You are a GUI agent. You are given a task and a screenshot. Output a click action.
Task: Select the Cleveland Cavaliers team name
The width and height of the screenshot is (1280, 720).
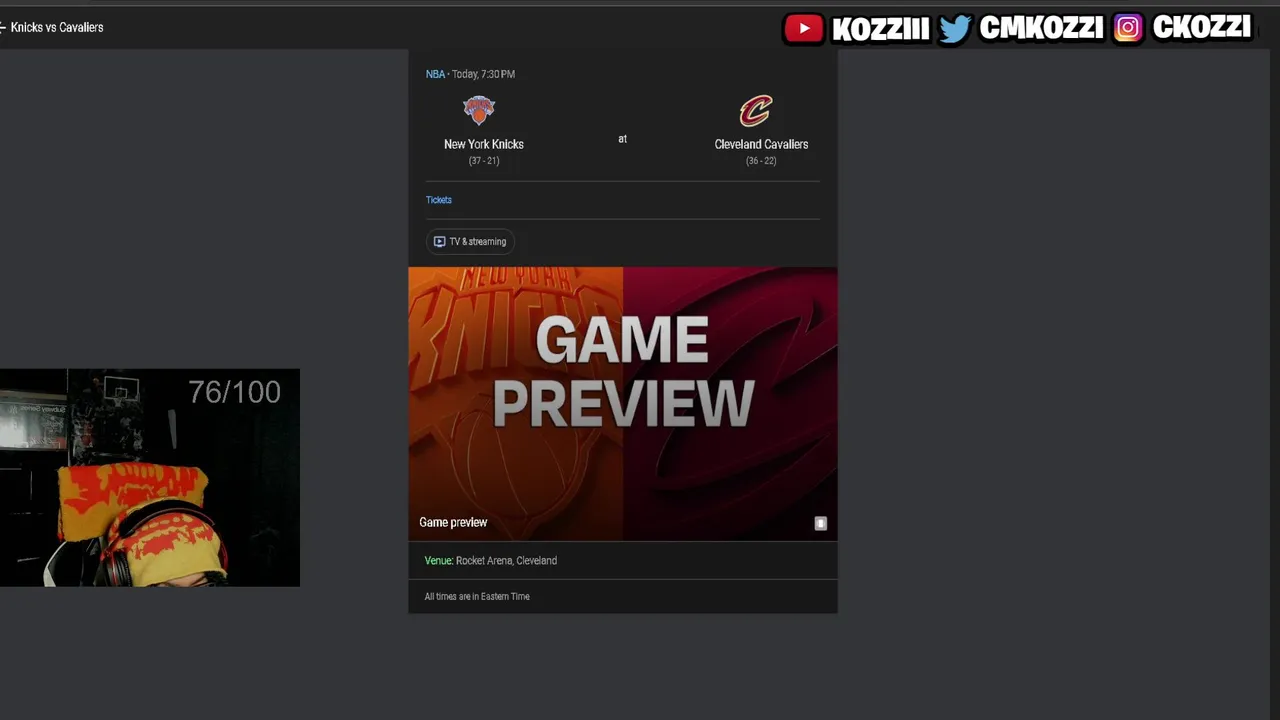[761, 144]
